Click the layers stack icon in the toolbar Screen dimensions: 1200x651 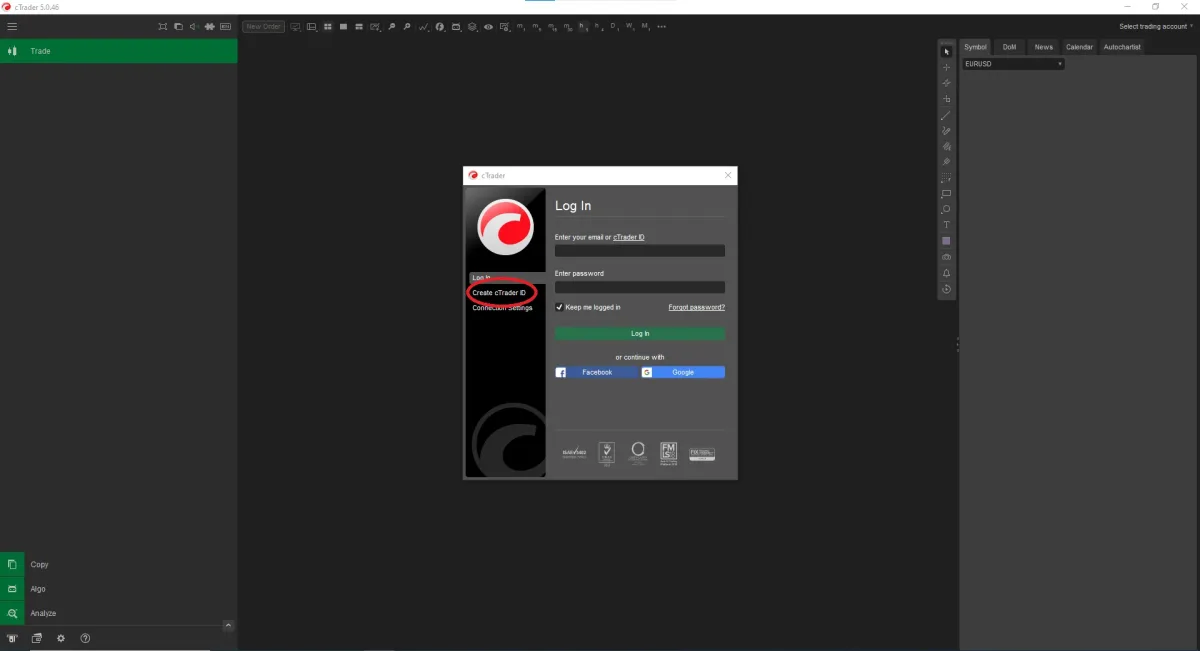click(x=473, y=27)
